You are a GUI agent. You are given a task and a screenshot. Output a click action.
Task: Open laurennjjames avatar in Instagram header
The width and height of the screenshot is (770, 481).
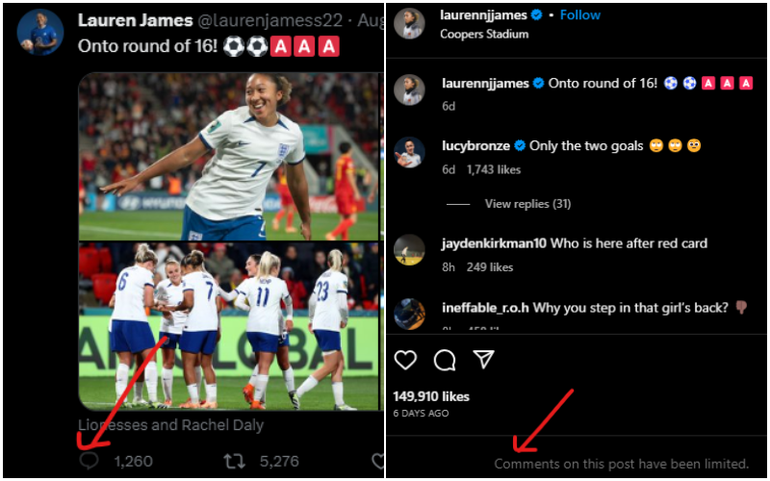point(410,24)
